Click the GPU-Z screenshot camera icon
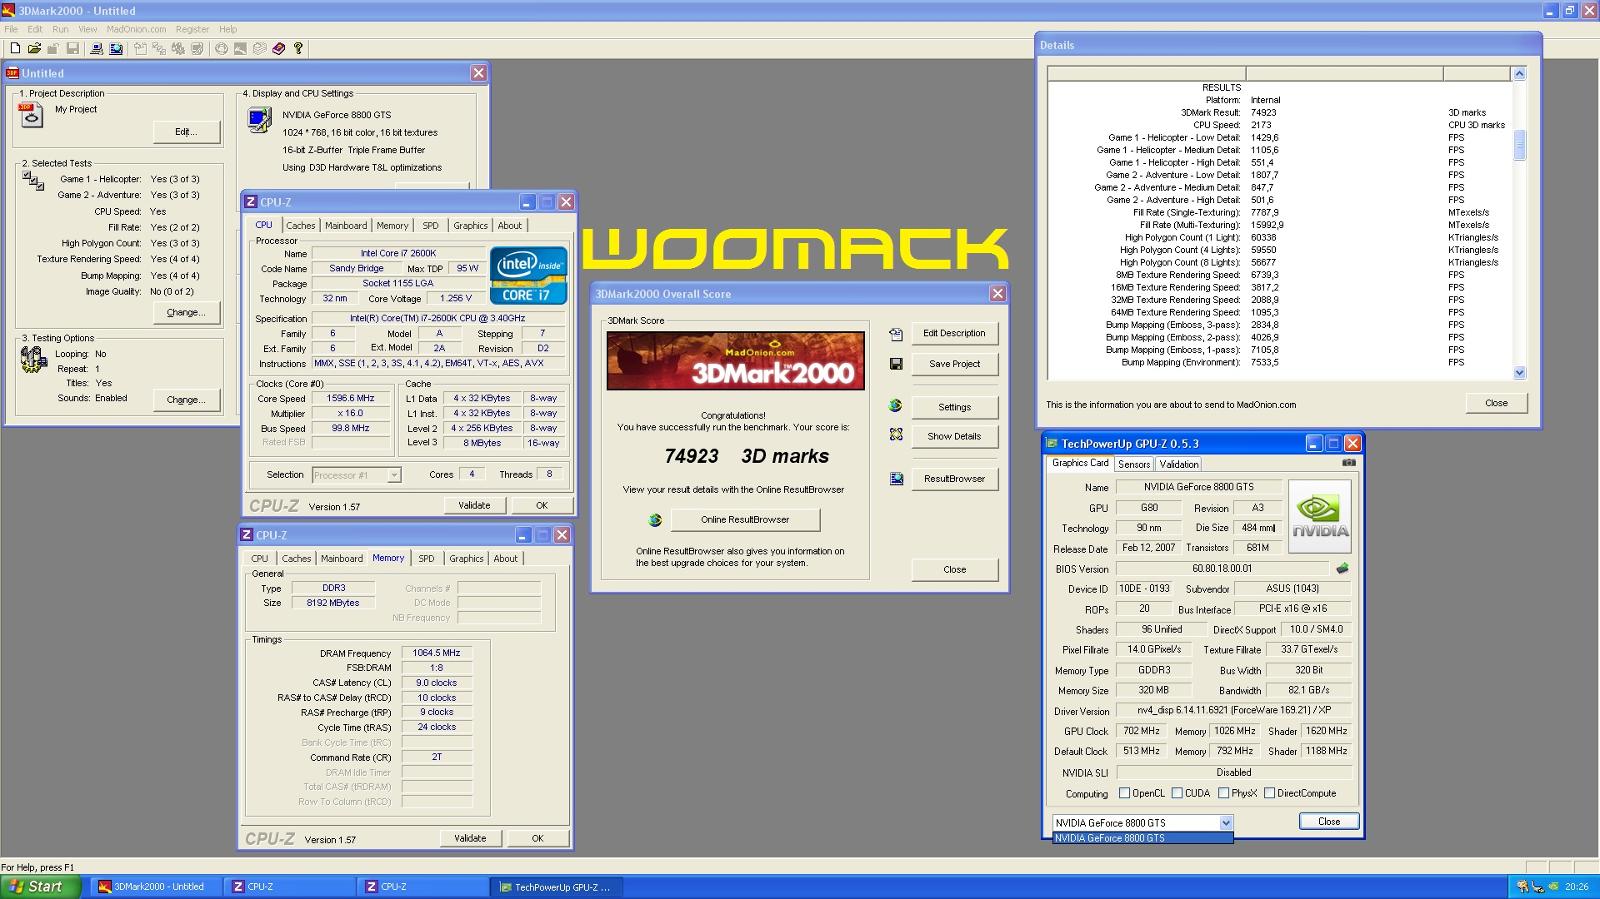1600x899 pixels. tap(1349, 463)
